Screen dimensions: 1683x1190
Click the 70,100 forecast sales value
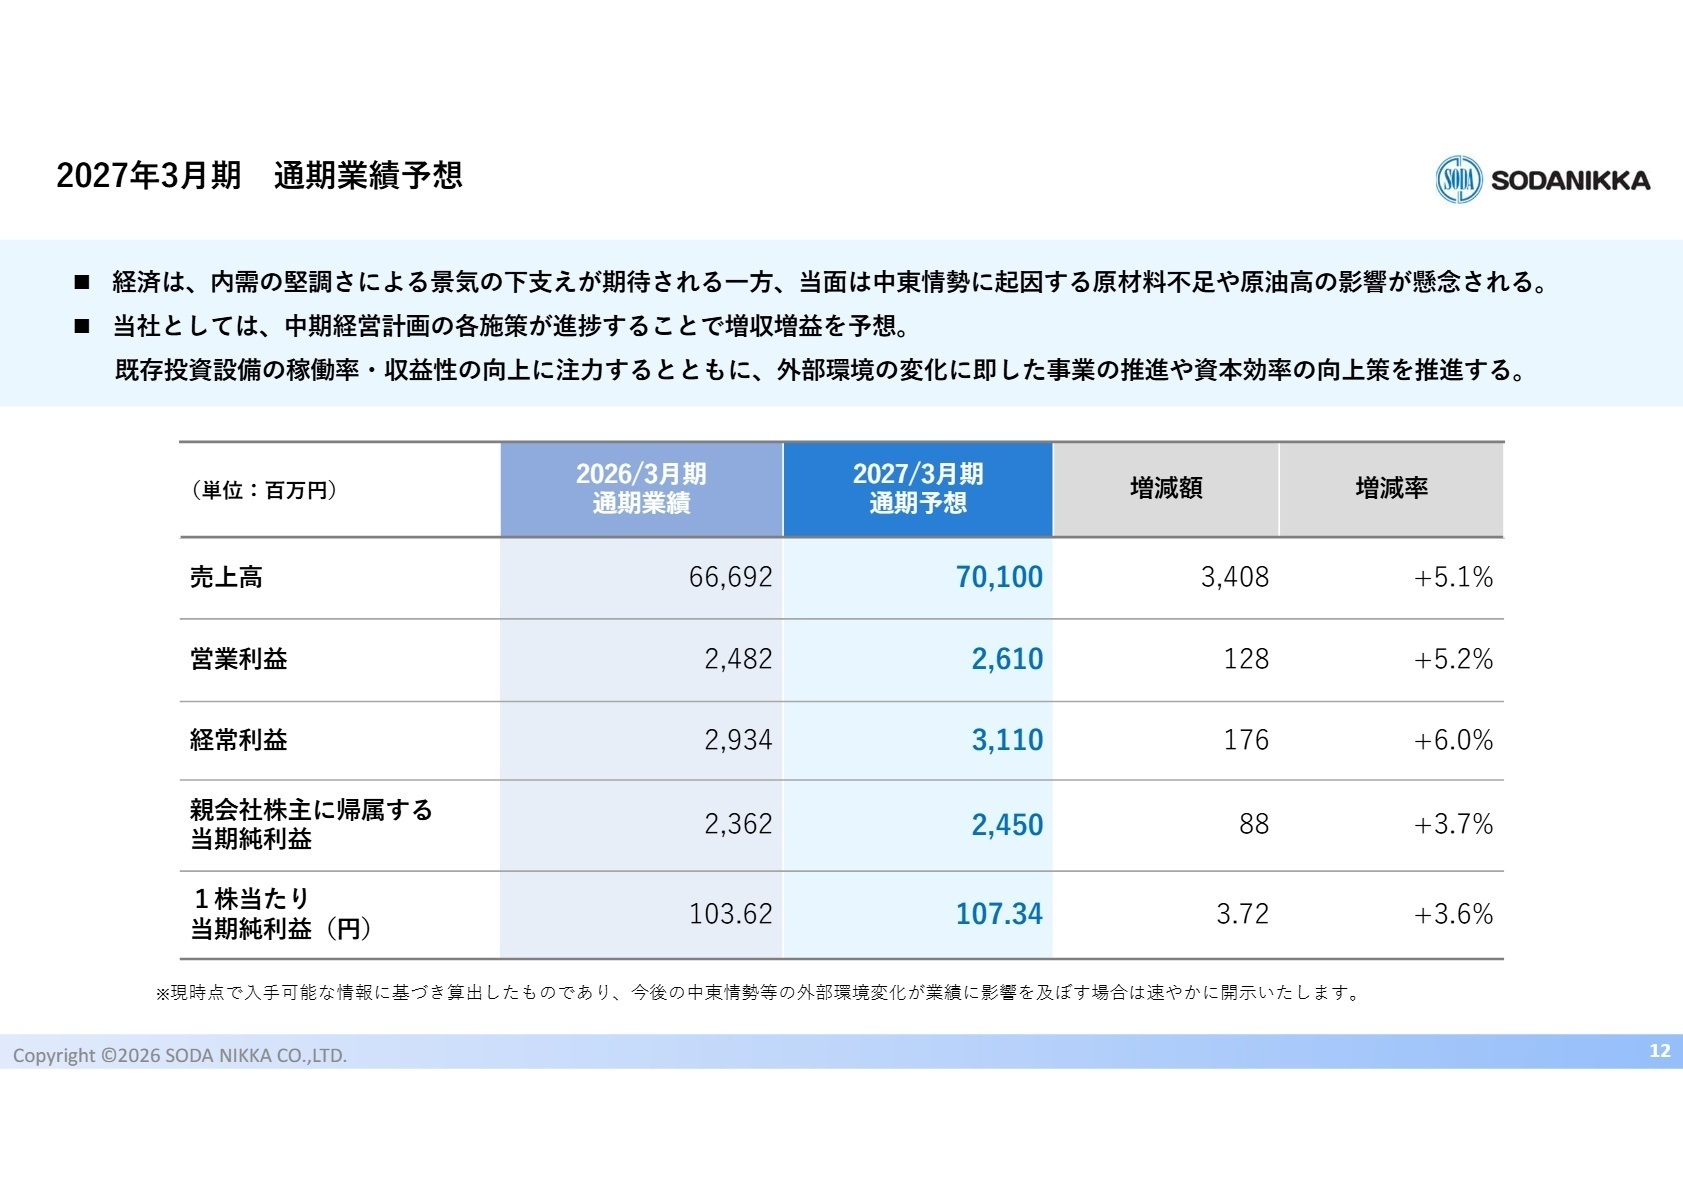coord(999,577)
